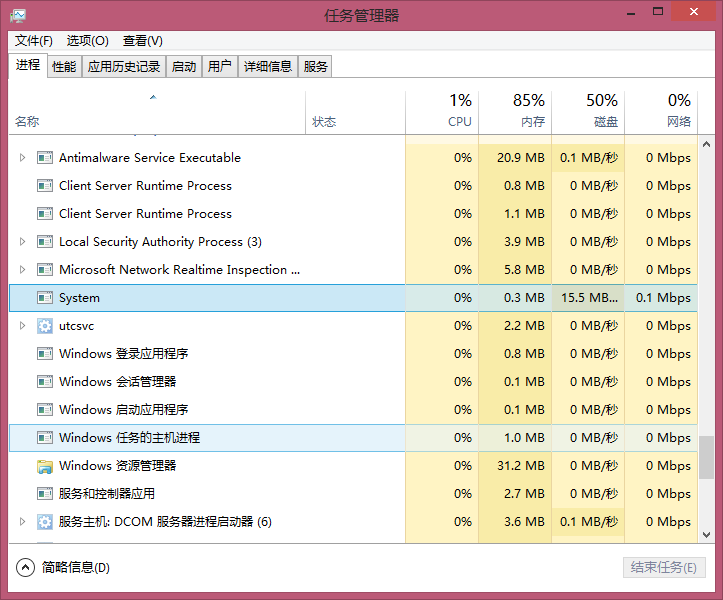
Task: Click the 简略信息(D) link
Action: pyautogui.click(x=76, y=568)
